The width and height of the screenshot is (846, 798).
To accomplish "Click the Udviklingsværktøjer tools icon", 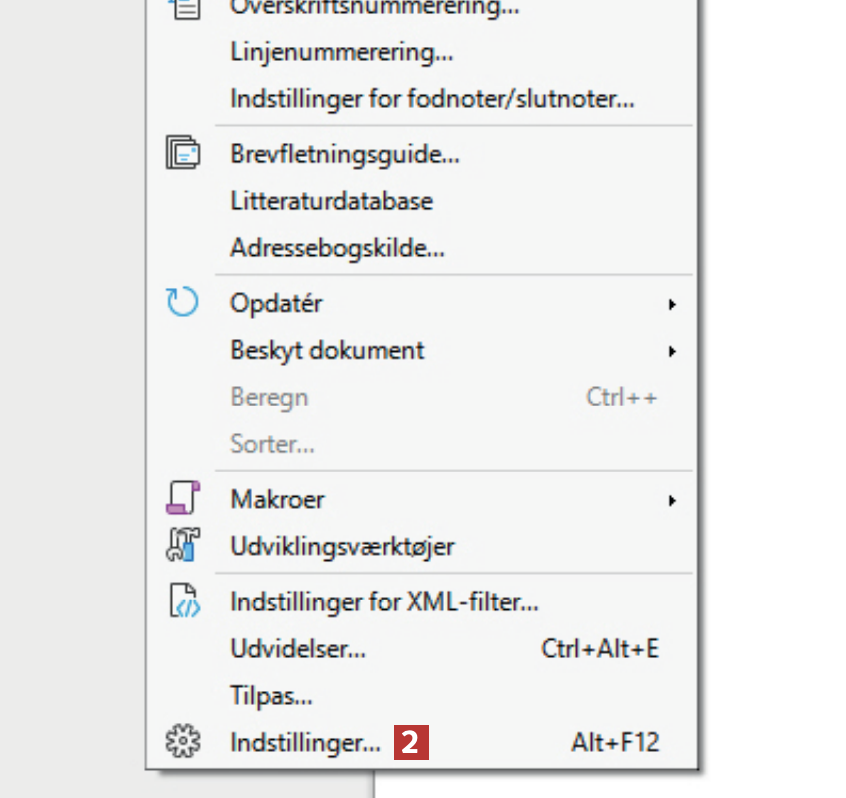I will point(183,546).
